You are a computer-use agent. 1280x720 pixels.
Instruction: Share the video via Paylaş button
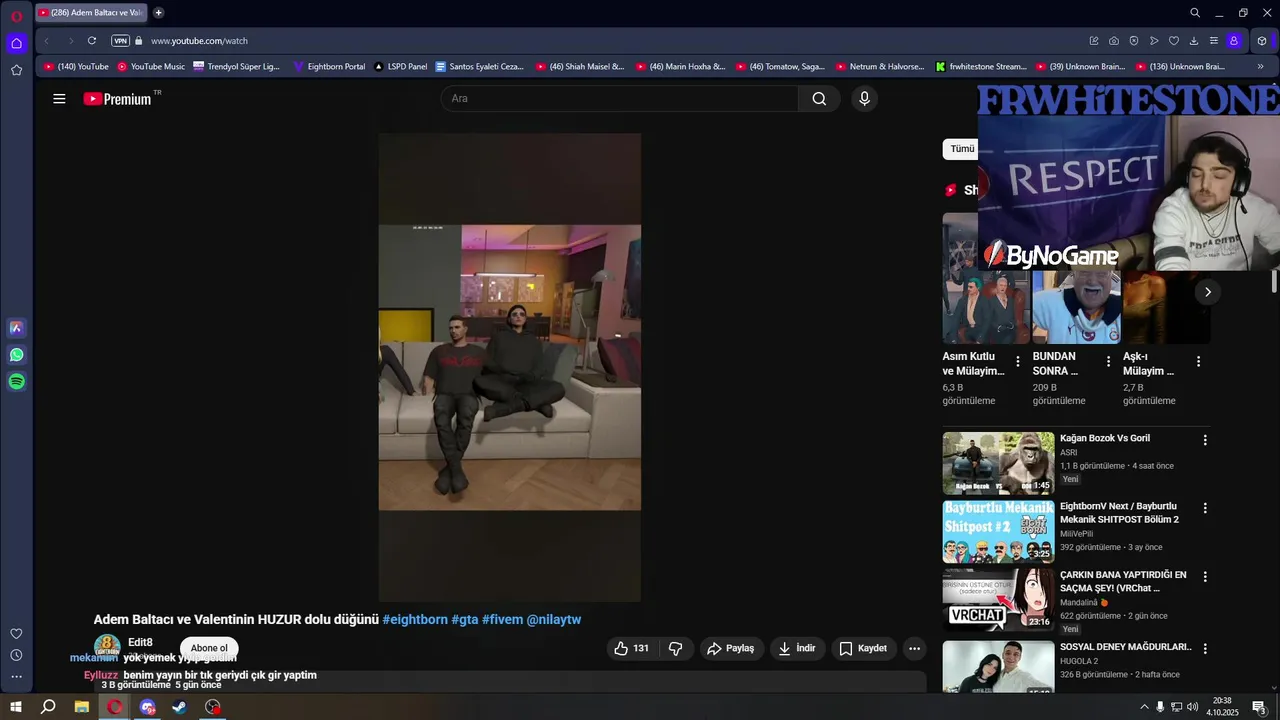point(731,648)
